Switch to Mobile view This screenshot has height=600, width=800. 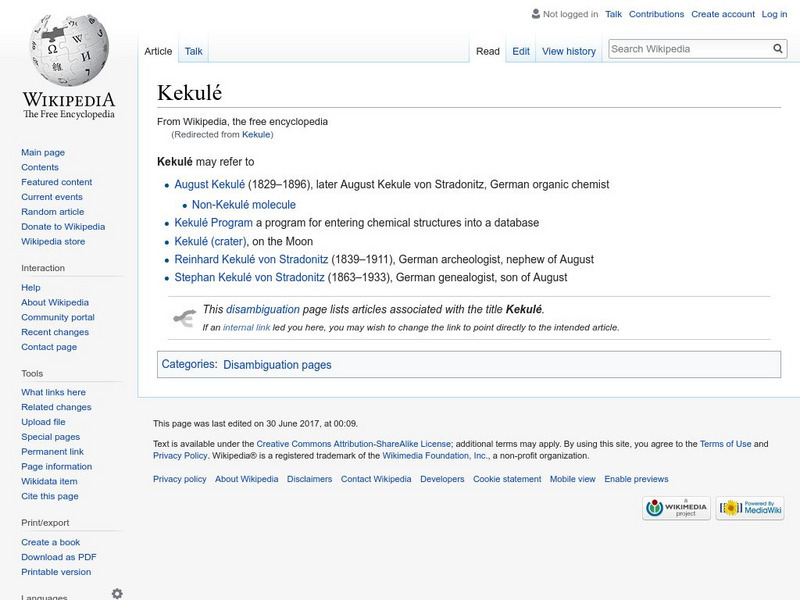coord(572,479)
